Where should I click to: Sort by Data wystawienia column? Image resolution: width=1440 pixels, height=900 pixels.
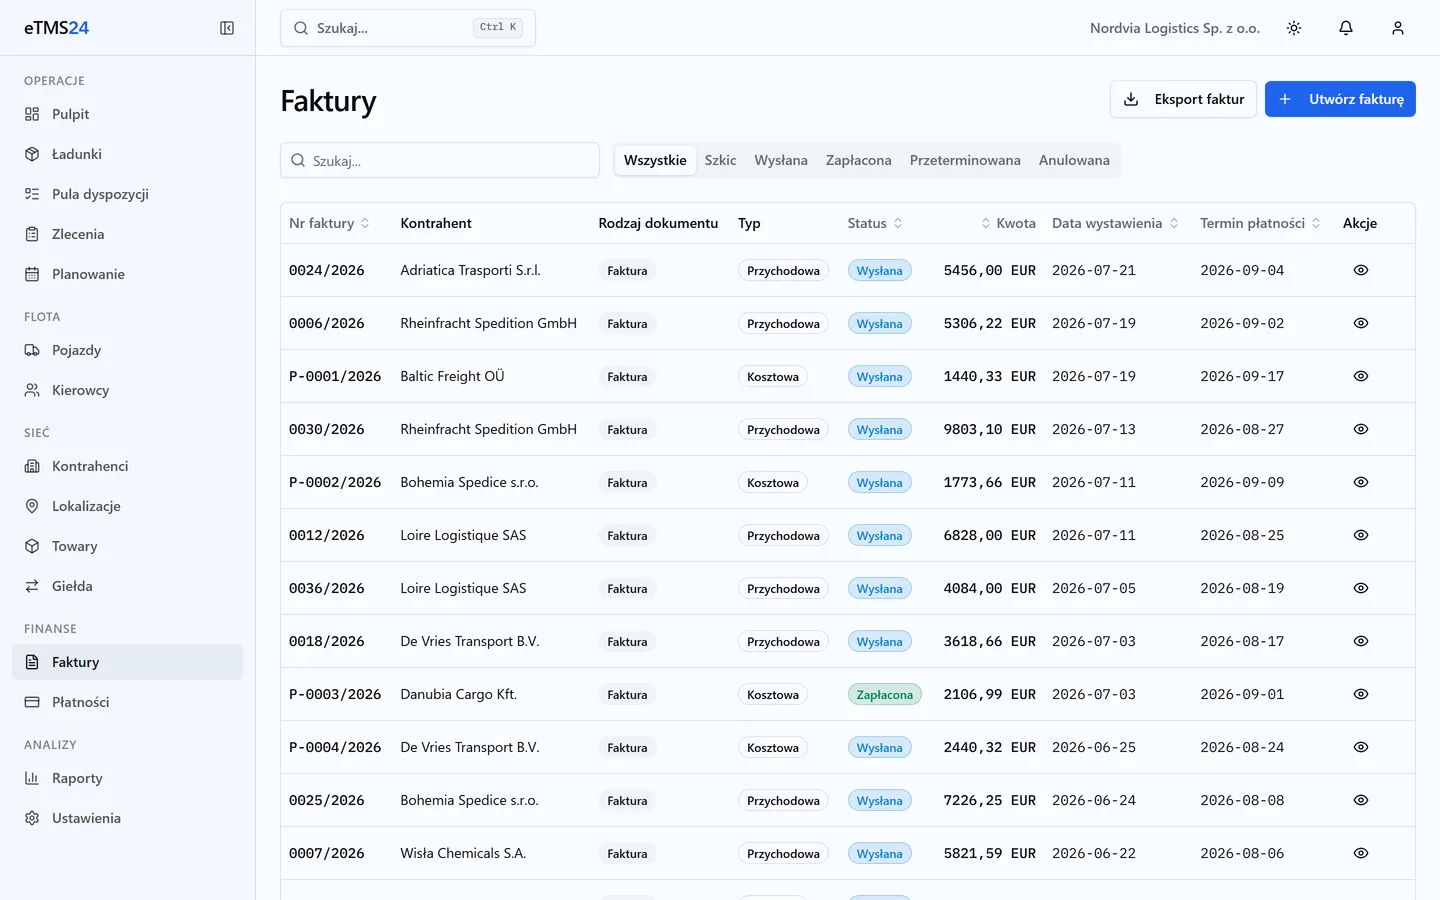pyautogui.click(x=1115, y=223)
